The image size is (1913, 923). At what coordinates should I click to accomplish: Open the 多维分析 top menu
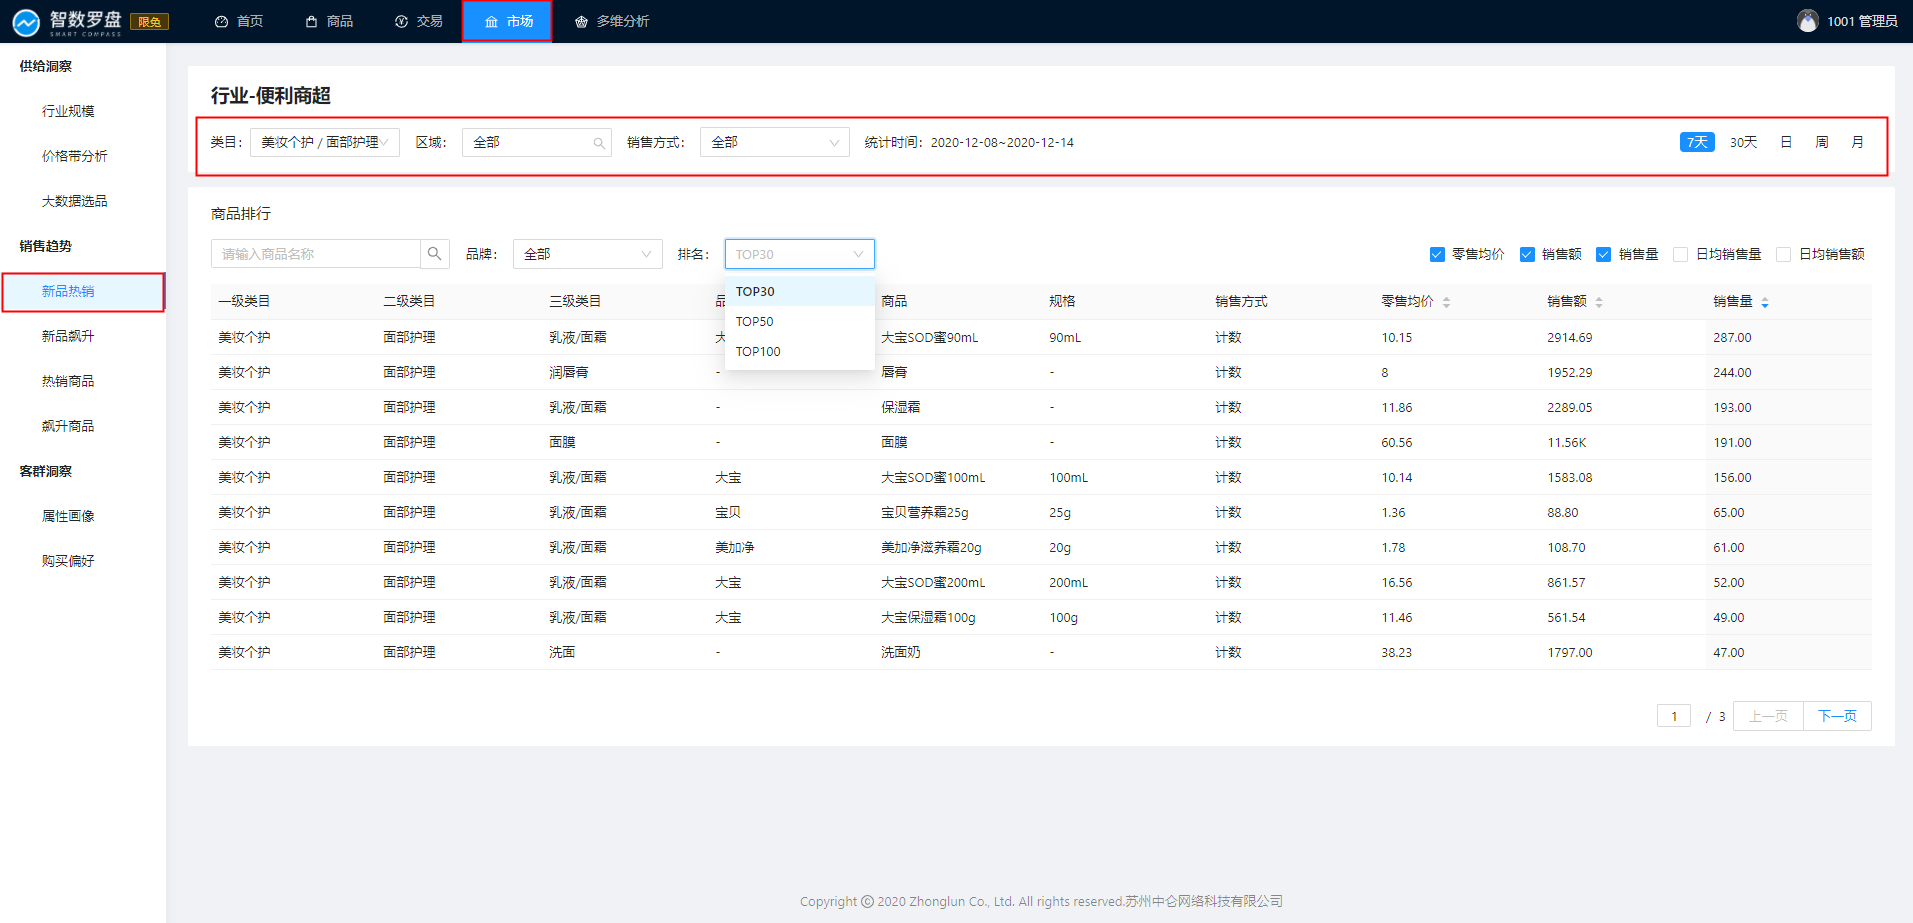point(612,21)
